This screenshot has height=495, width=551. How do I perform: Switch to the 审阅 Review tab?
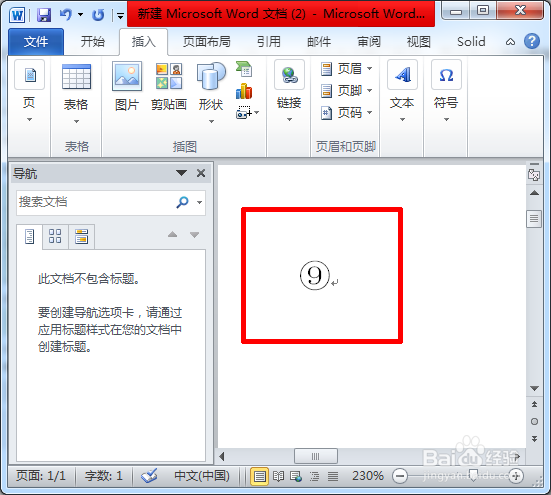pos(369,41)
